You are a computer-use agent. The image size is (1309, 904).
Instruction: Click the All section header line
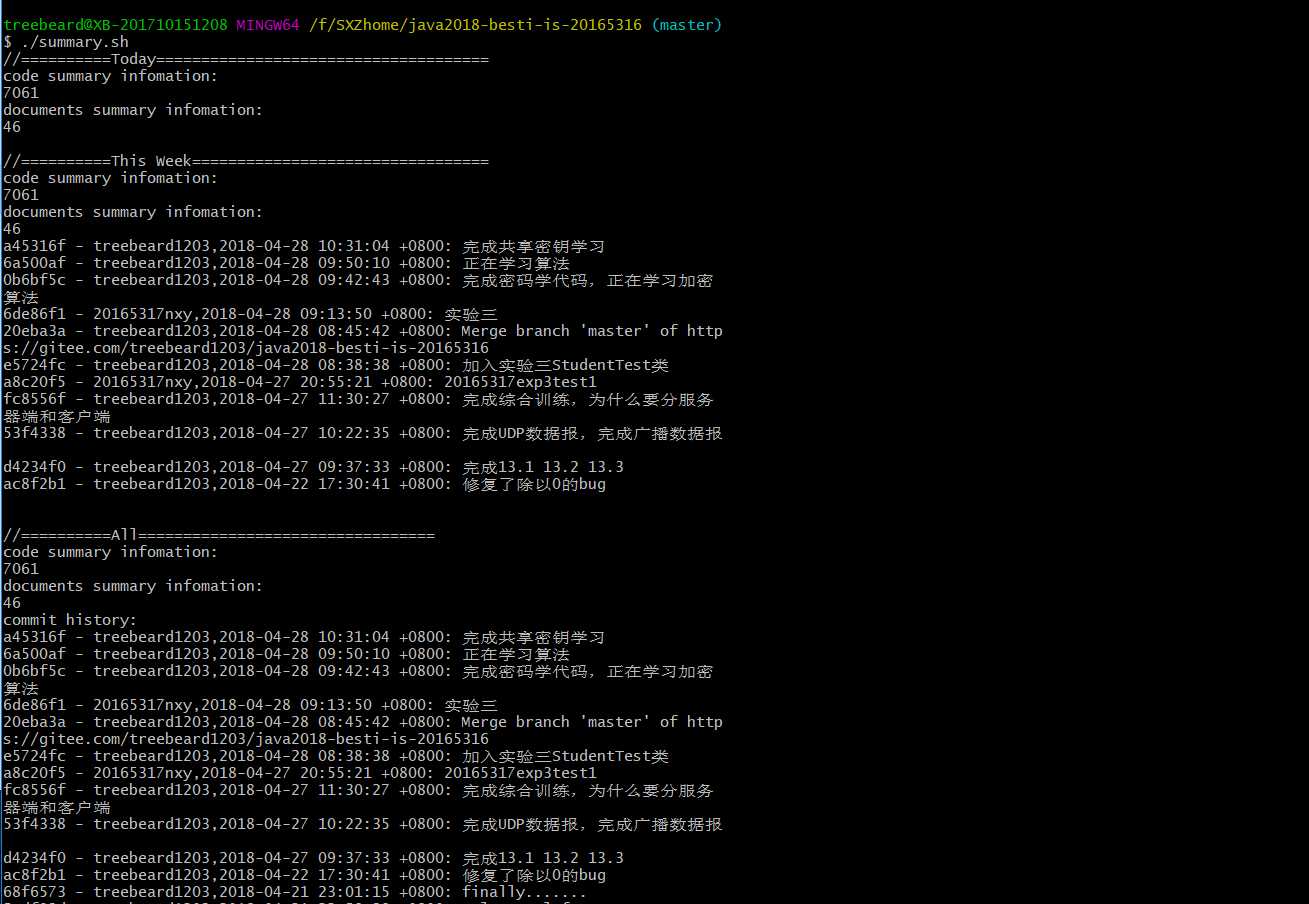[x=219, y=535]
